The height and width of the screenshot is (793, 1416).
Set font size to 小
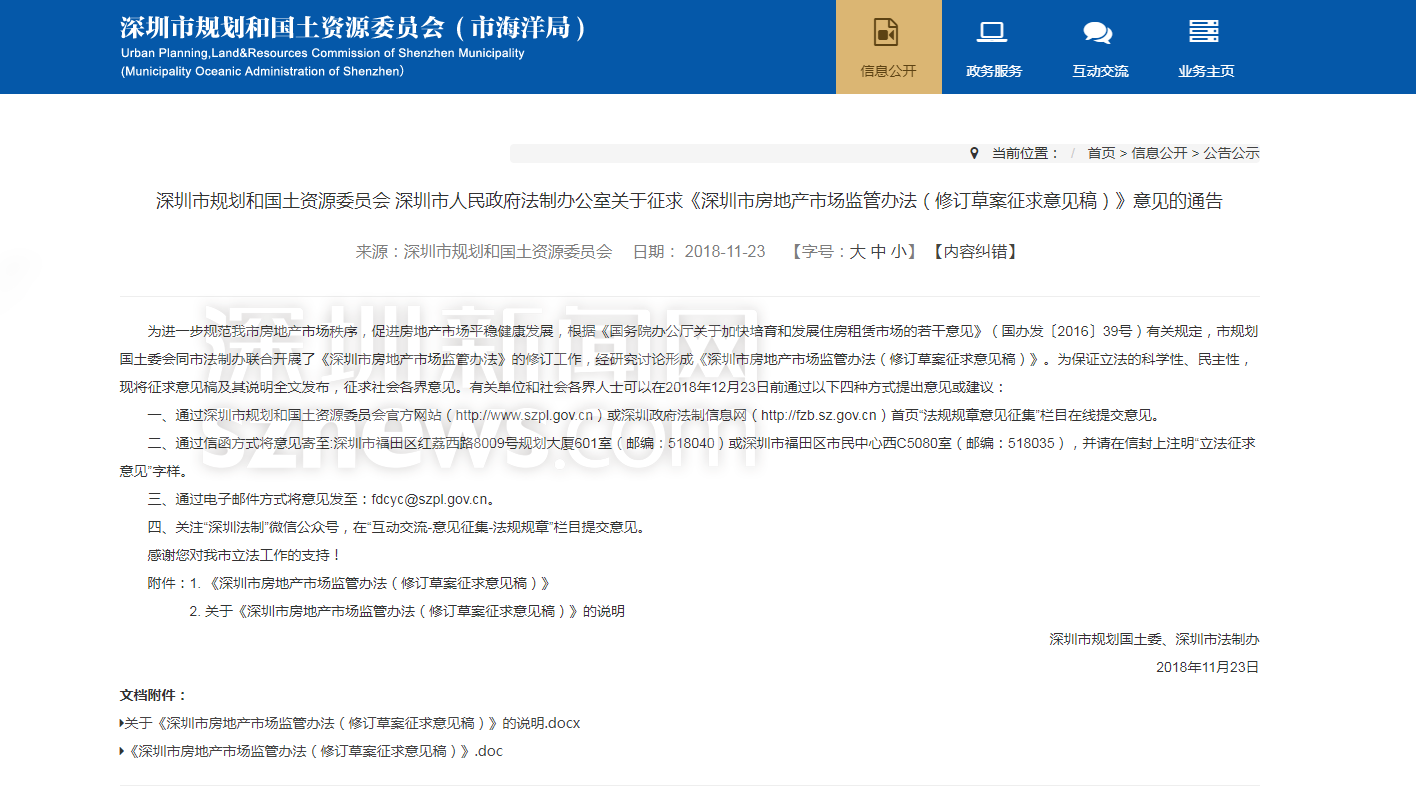(899, 252)
